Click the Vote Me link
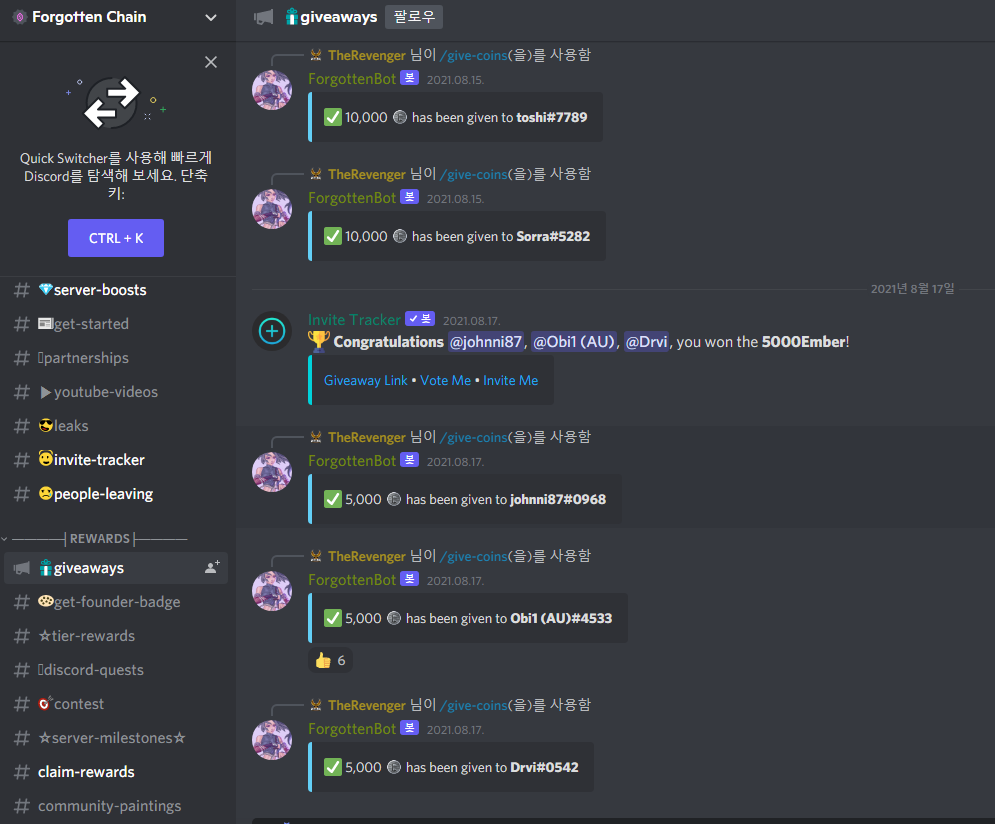995x824 pixels. [x=445, y=380]
